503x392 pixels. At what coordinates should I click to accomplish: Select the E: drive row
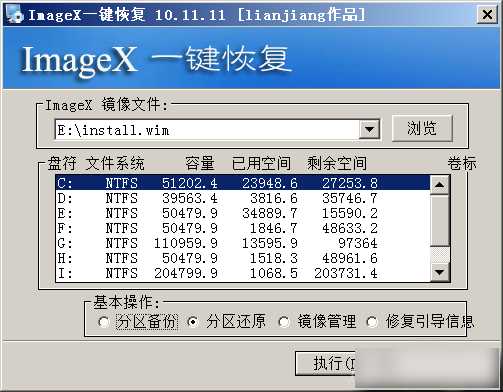pyautogui.click(x=243, y=213)
